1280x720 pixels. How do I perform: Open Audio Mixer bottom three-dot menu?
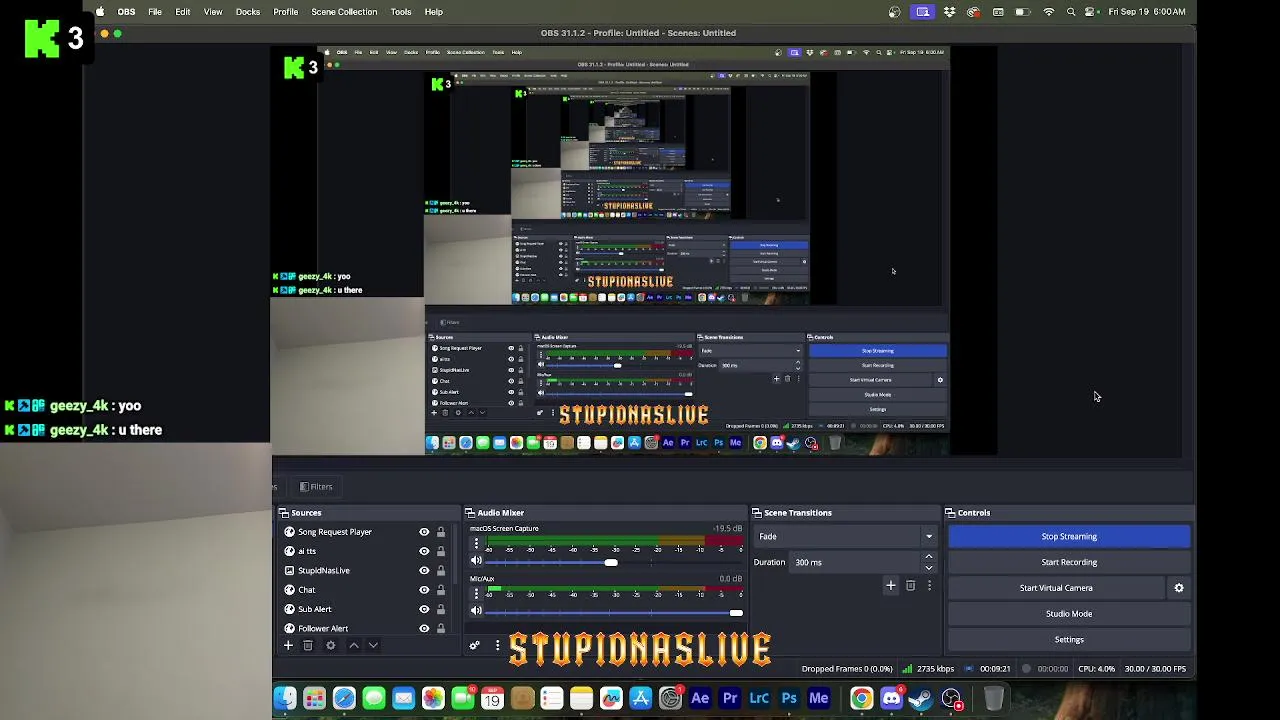(497, 646)
